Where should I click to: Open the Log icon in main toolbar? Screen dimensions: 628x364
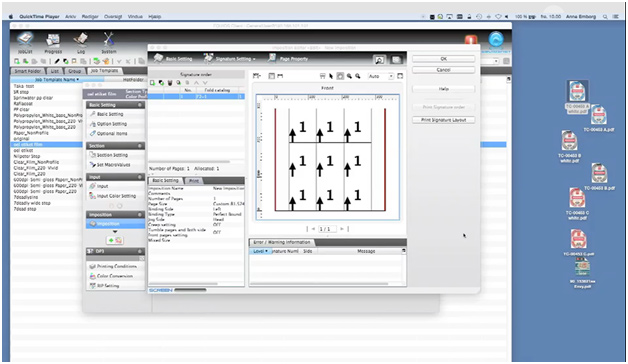(81, 43)
